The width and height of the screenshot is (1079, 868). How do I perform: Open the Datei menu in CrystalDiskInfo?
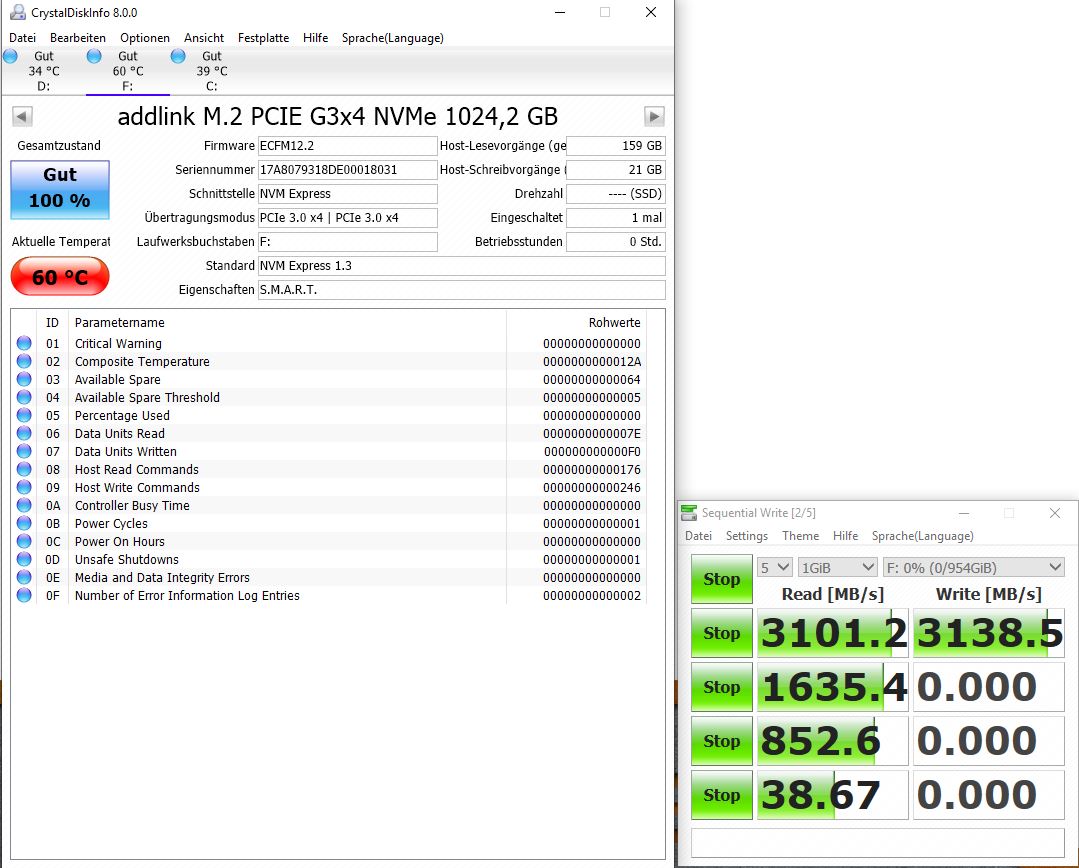point(22,38)
